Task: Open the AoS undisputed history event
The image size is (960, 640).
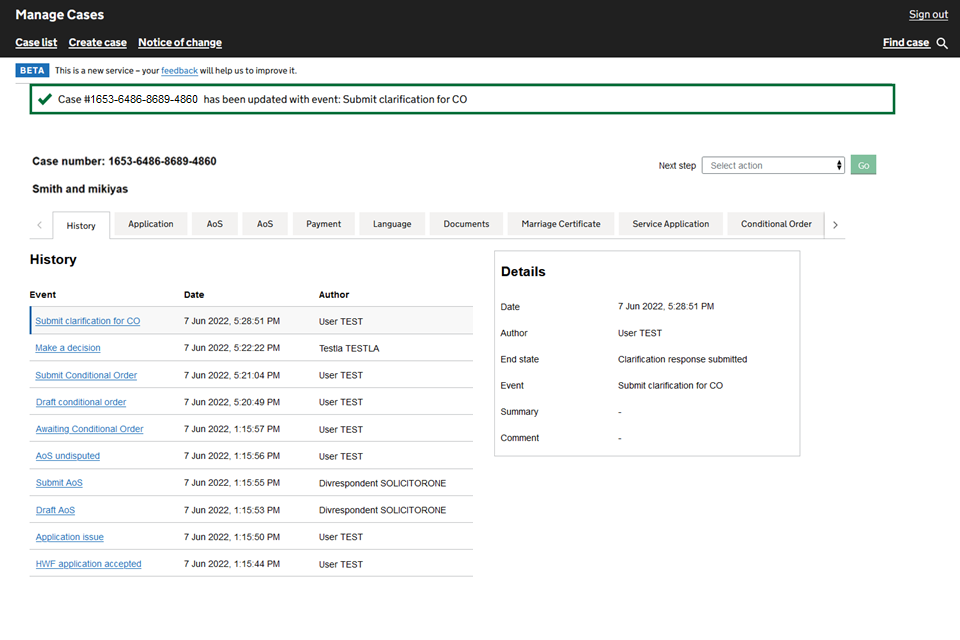Action: (68, 456)
